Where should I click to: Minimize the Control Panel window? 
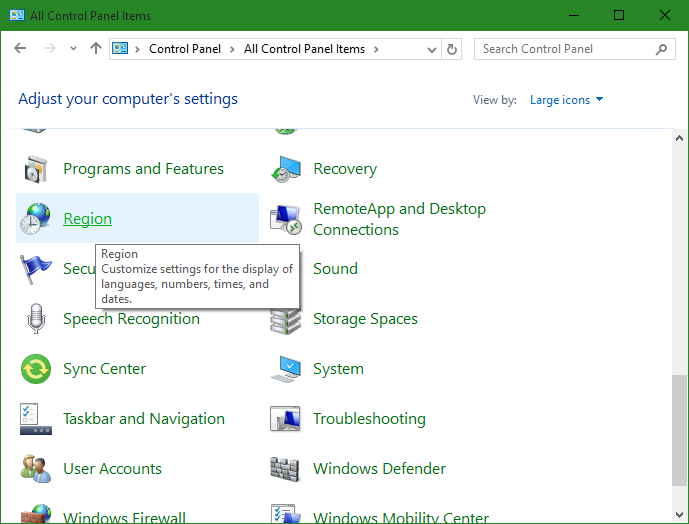point(573,15)
